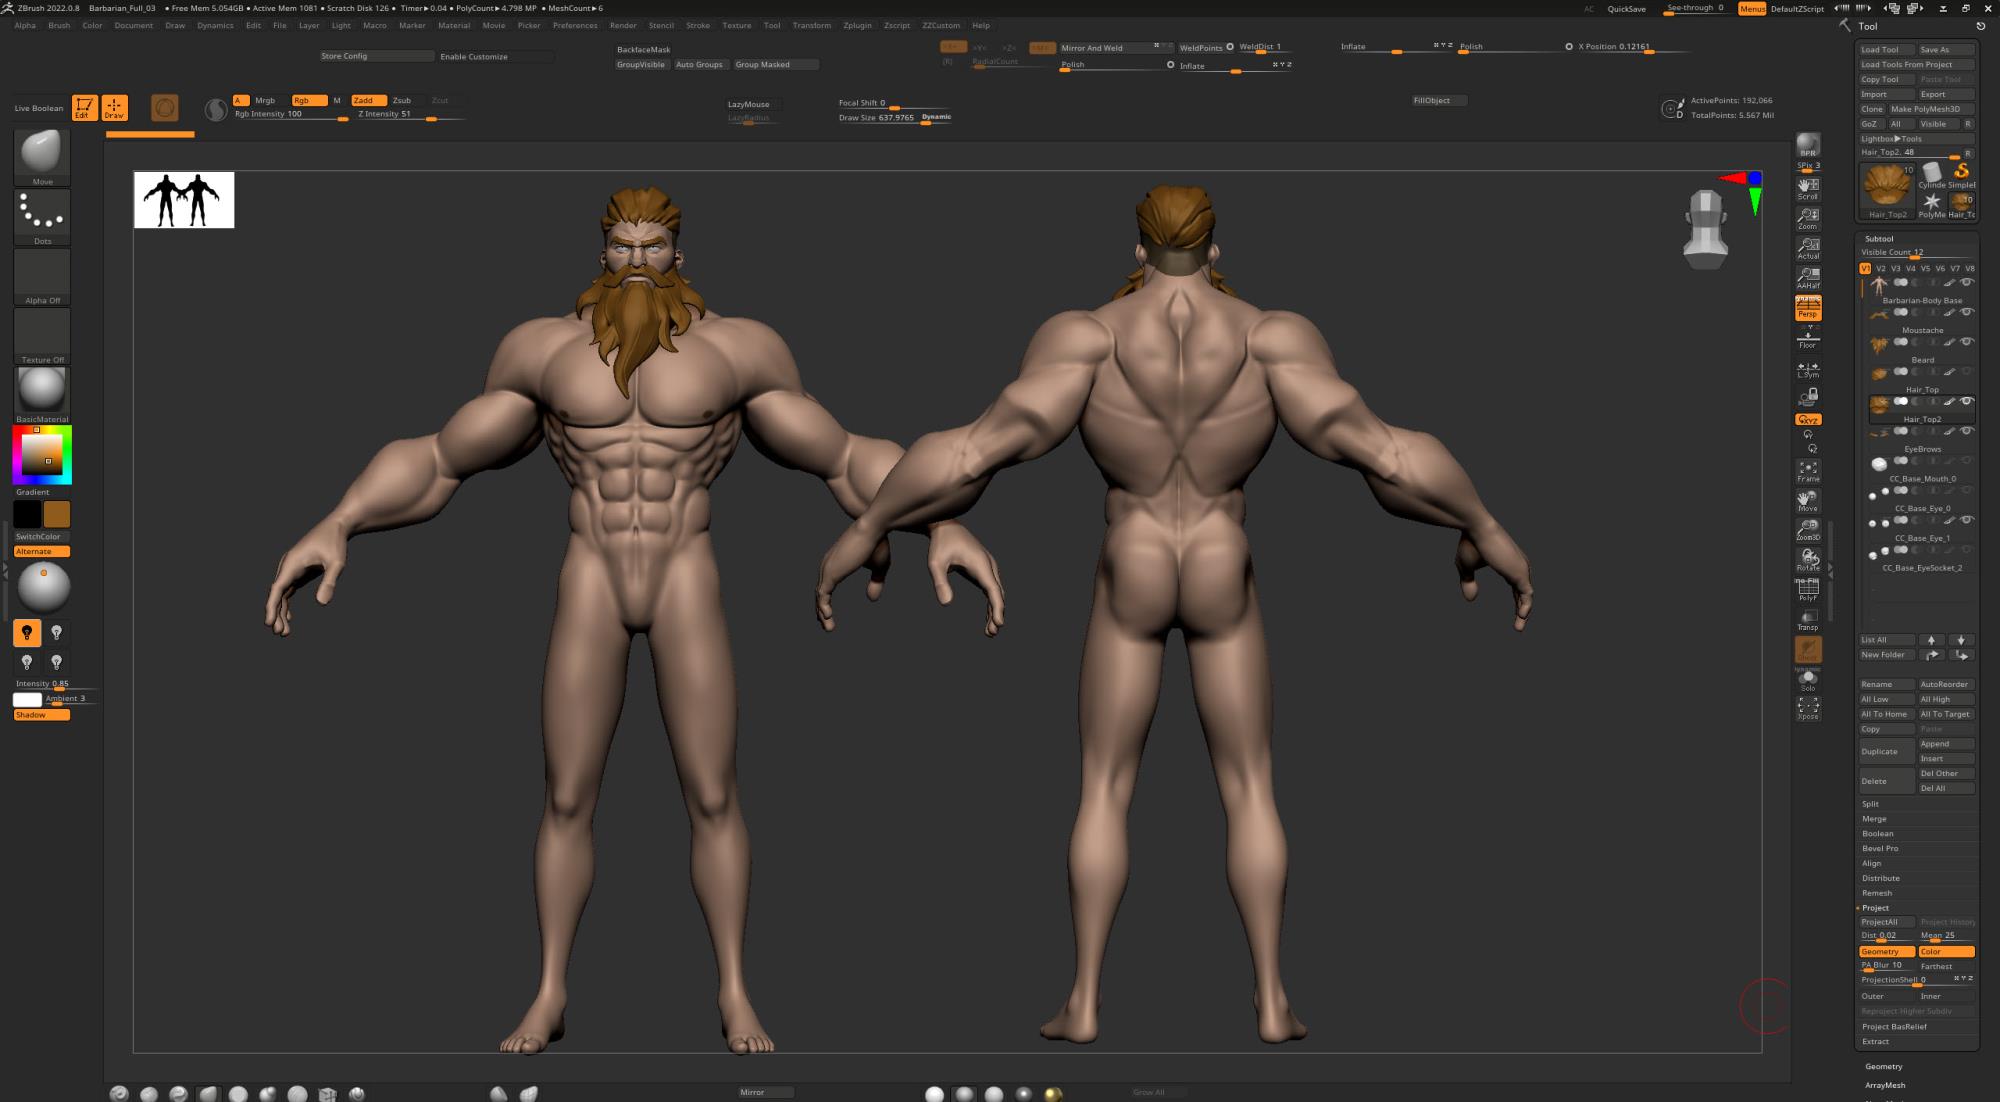
Task: Move subtool down with arrow icon
Action: [x=1961, y=640]
